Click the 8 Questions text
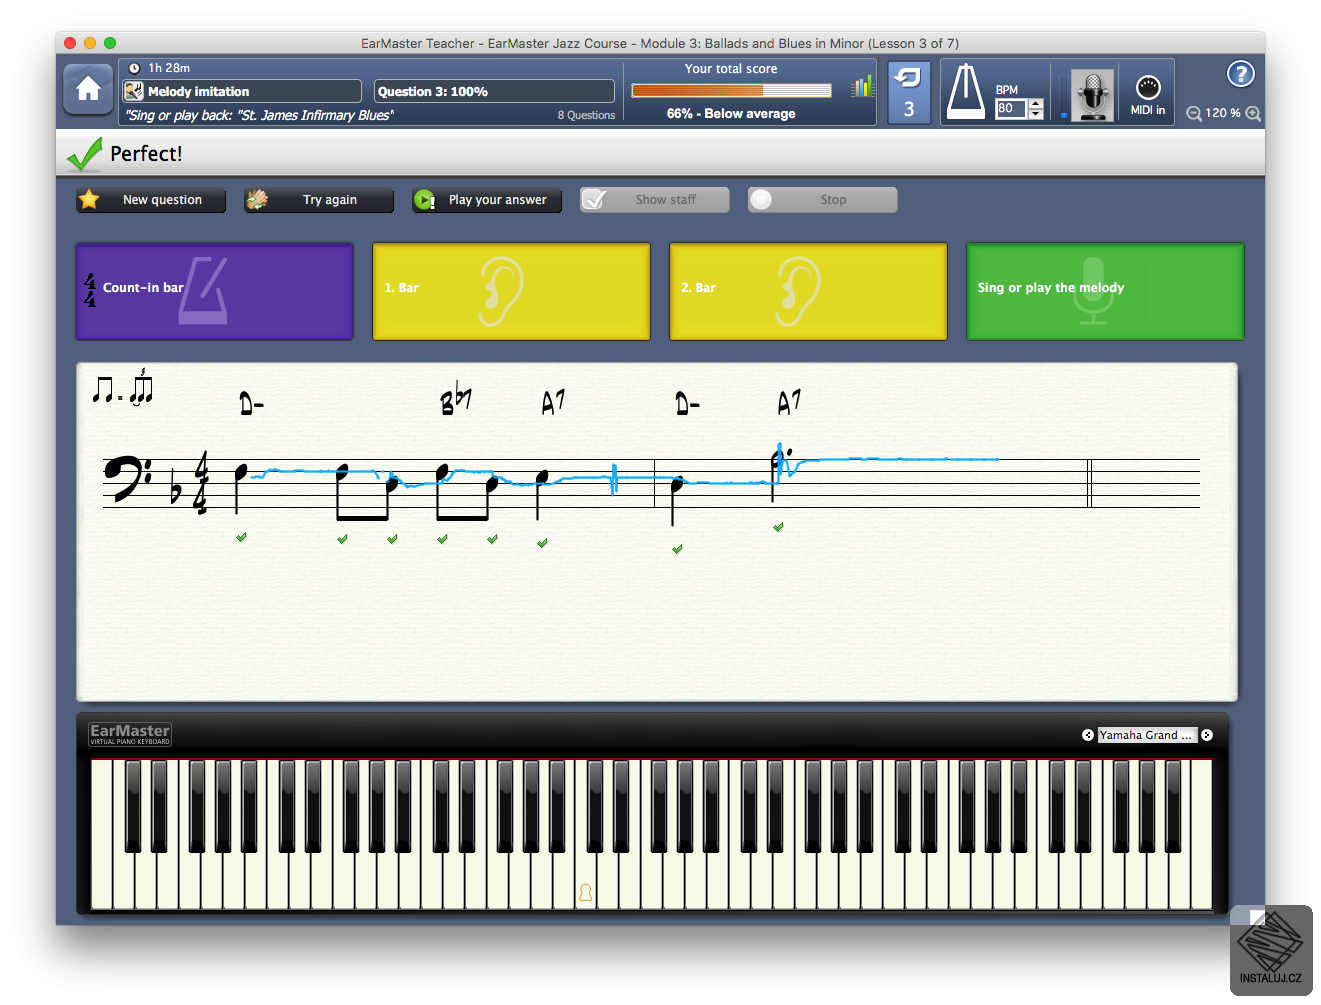The width and height of the screenshot is (1321, 1005). [586, 115]
